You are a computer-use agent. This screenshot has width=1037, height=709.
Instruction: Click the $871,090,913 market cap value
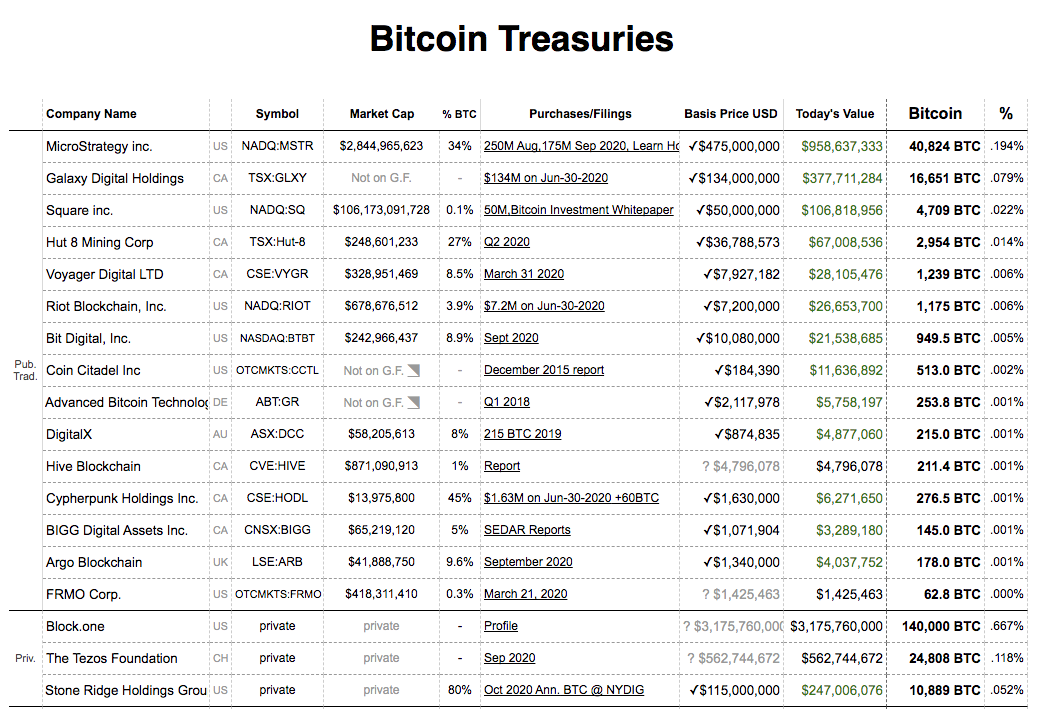382,466
